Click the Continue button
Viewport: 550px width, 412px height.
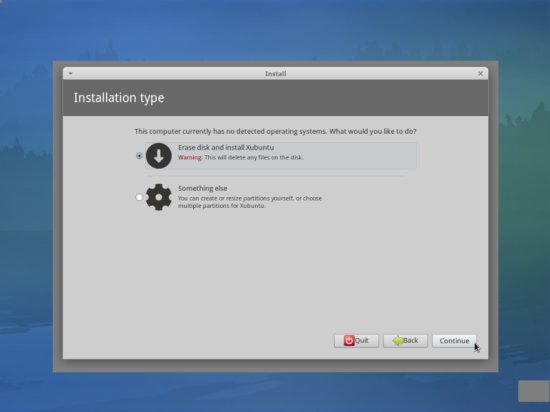pyautogui.click(x=454, y=341)
